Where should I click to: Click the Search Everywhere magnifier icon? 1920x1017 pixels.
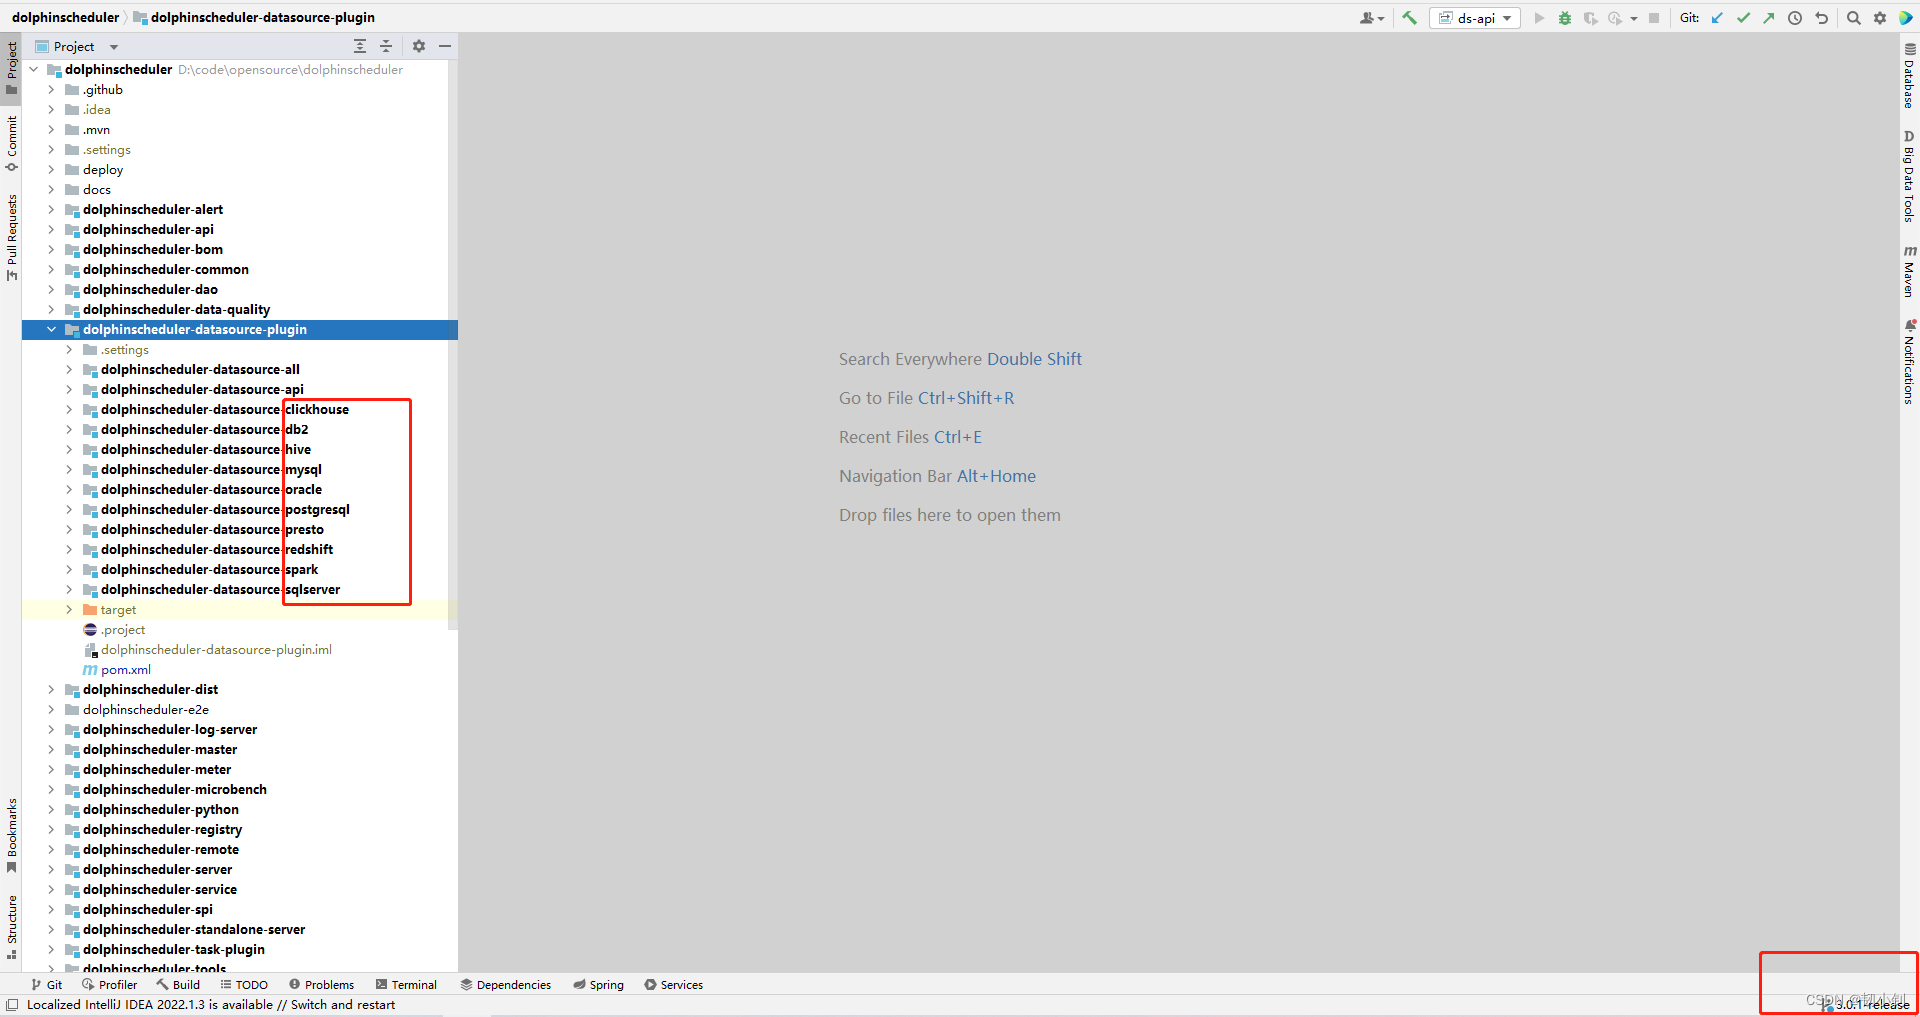click(x=1853, y=18)
